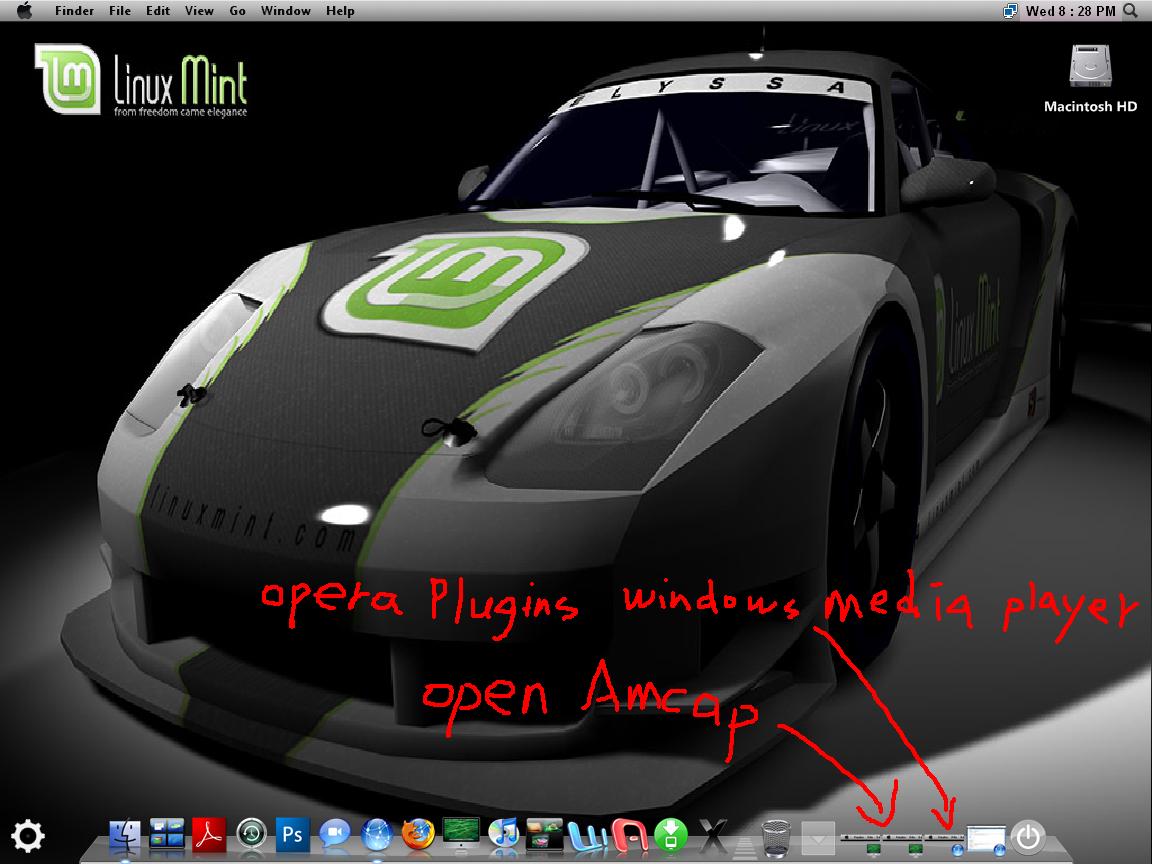This screenshot has width=1152, height=864.
Task: Click the white gear icon
Action: (x=28, y=836)
